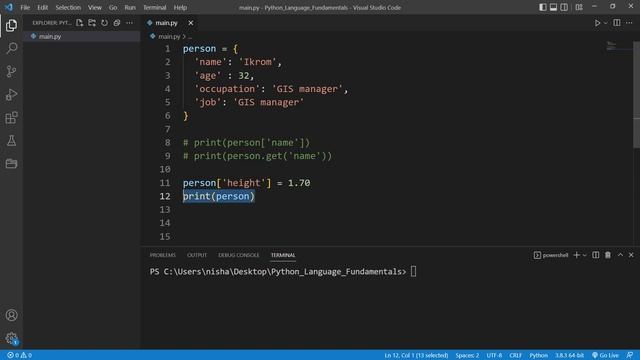Image resolution: width=640 pixels, height=360 pixels.
Task: Kill the terminal with trash icon
Action: (x=608, y=255)
